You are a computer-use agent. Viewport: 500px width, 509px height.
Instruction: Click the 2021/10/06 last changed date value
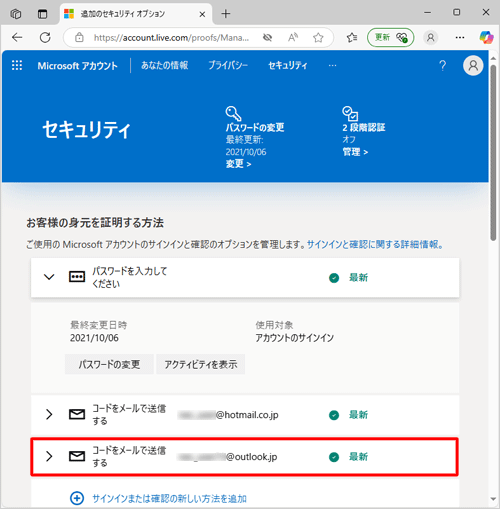tap(94, 338)
